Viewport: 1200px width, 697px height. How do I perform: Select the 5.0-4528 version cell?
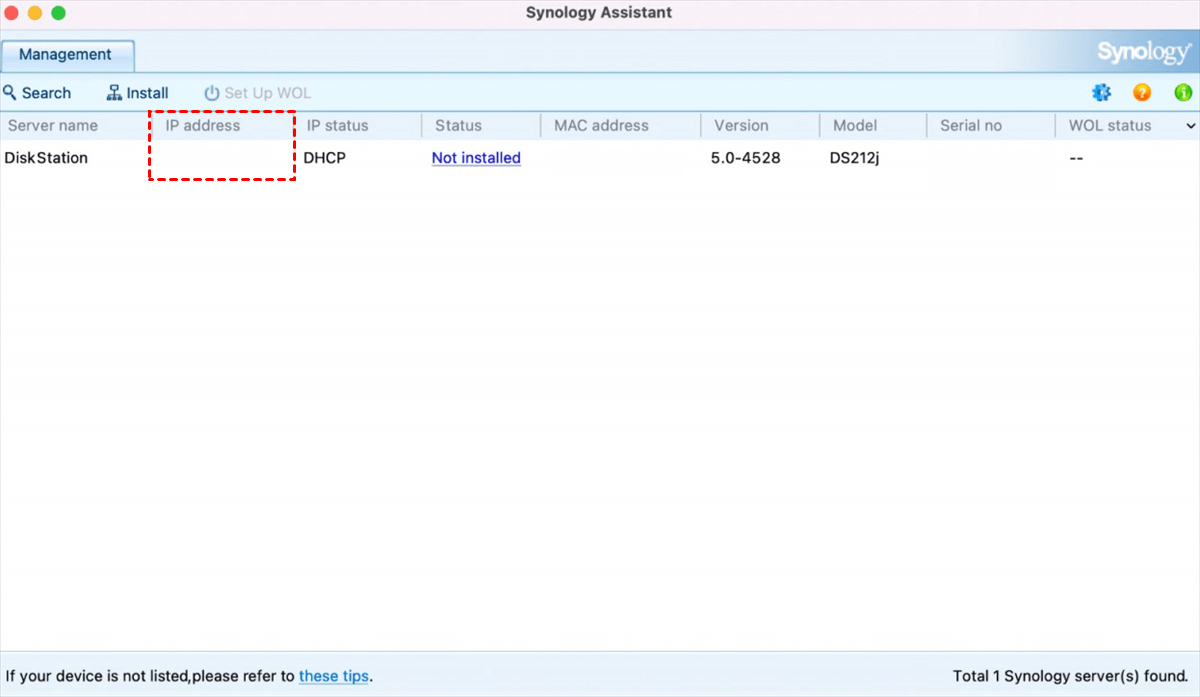tap(746, 158)
